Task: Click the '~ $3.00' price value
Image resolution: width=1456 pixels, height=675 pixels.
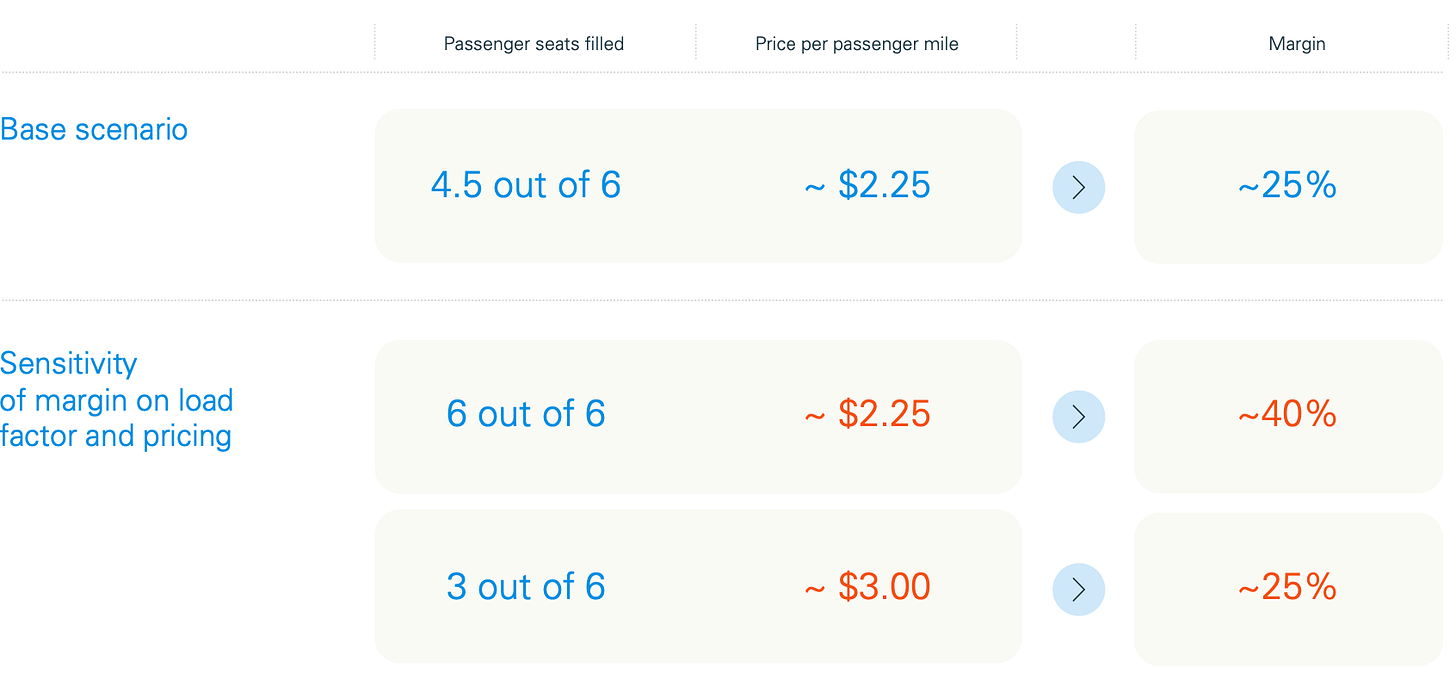Action: click(867, 587)
